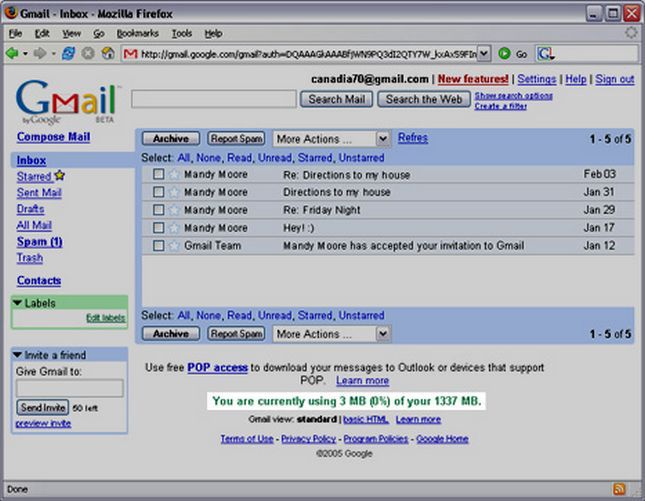Click the Send Invite button

(x=43, y=408)
